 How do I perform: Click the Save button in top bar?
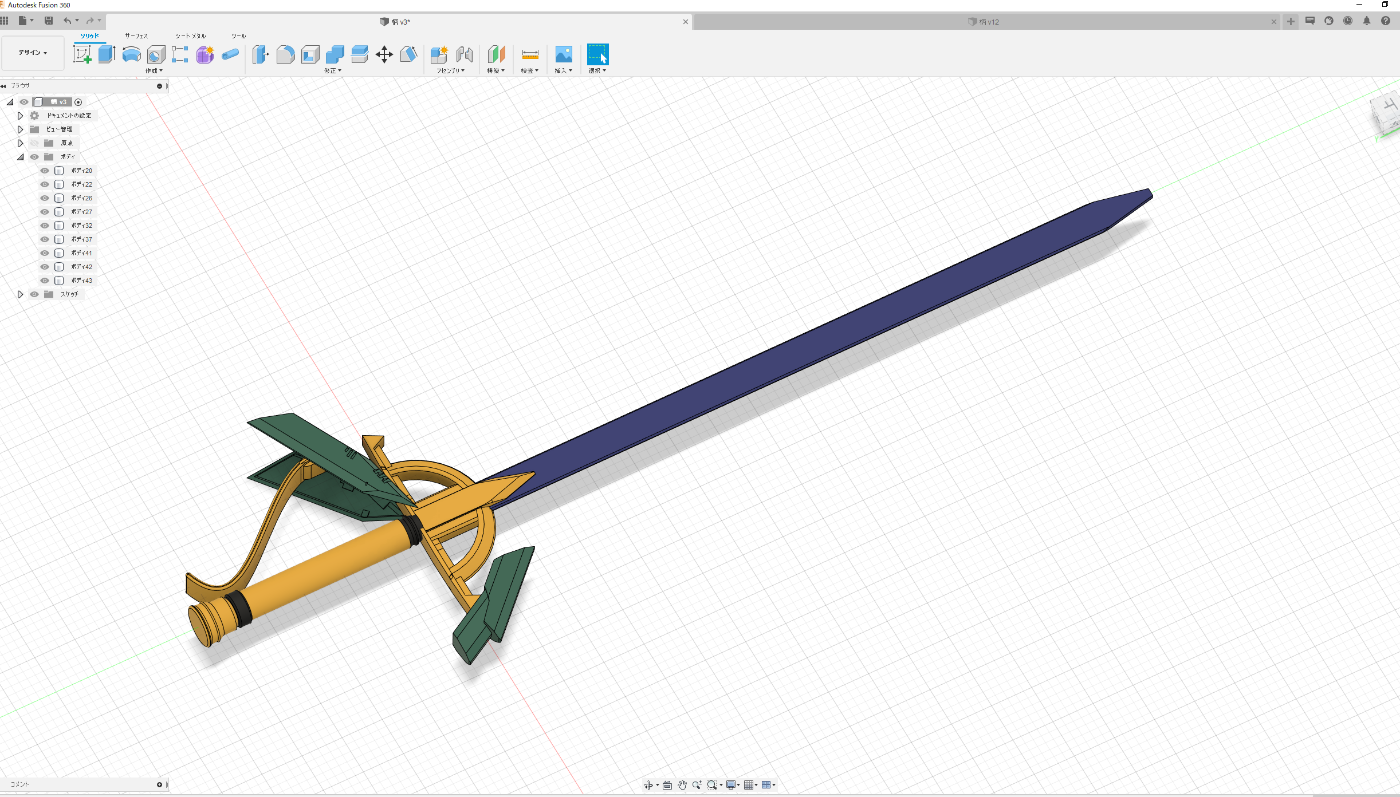[48, 20]
